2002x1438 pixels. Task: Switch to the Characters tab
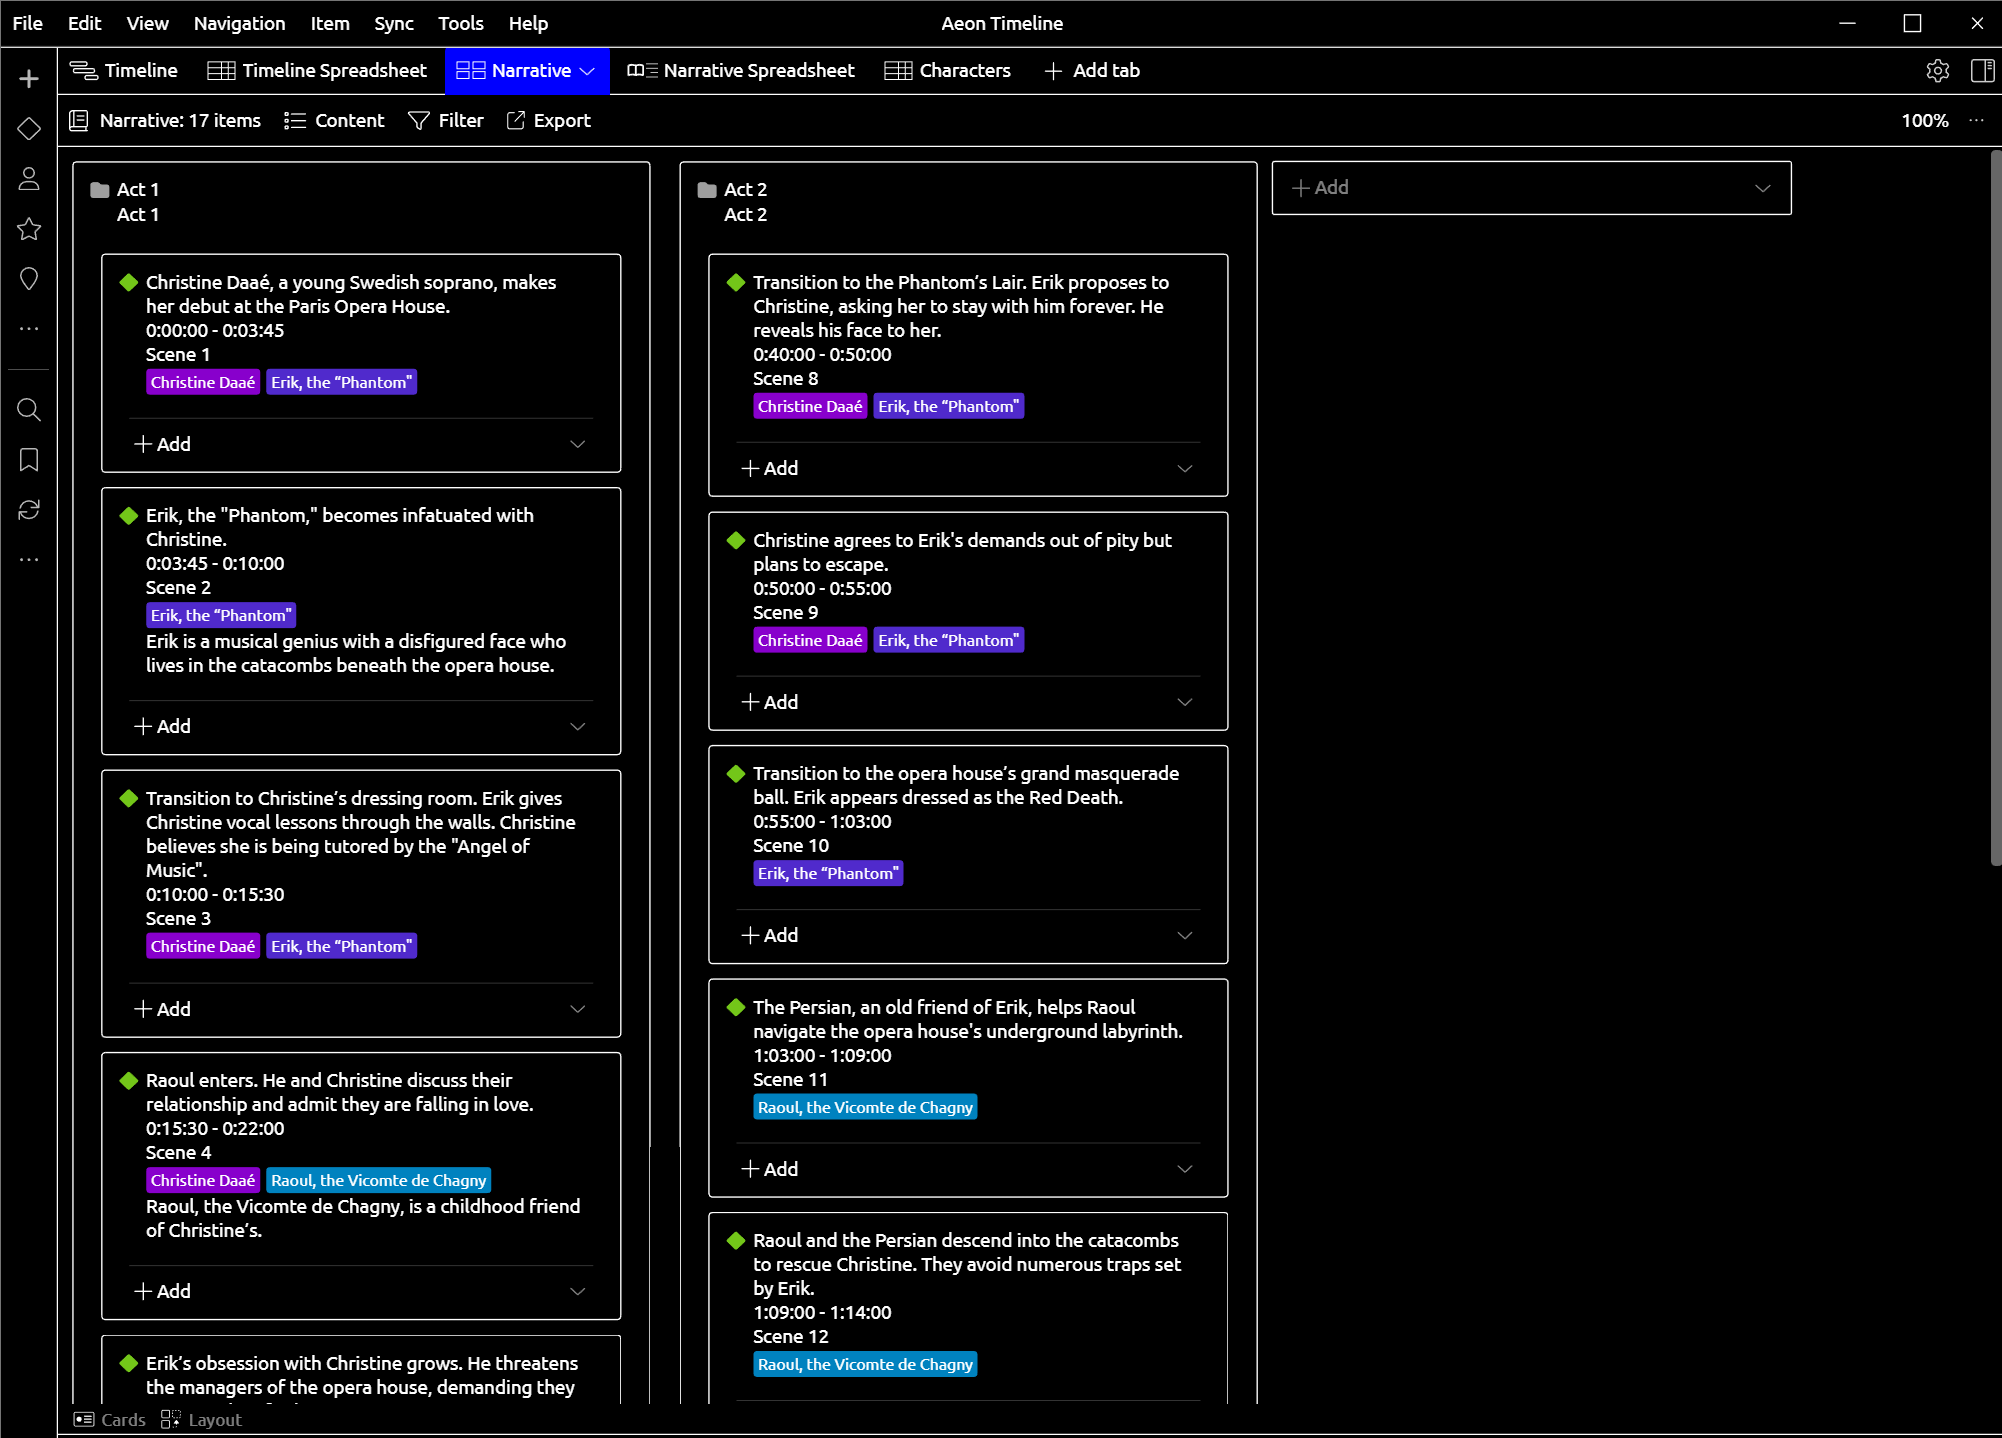947,71
